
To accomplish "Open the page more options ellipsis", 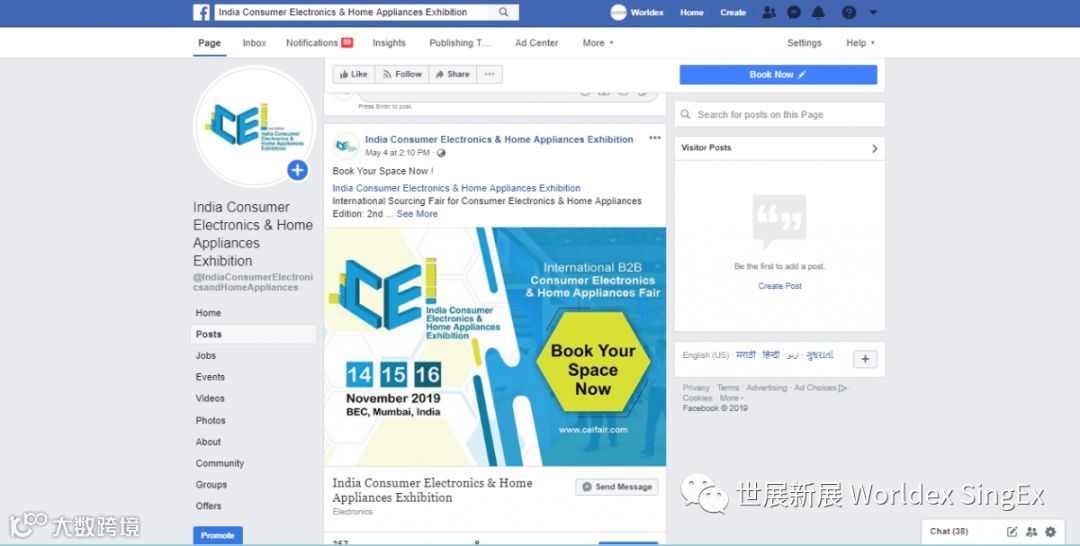I will click(x=489, y=74).
